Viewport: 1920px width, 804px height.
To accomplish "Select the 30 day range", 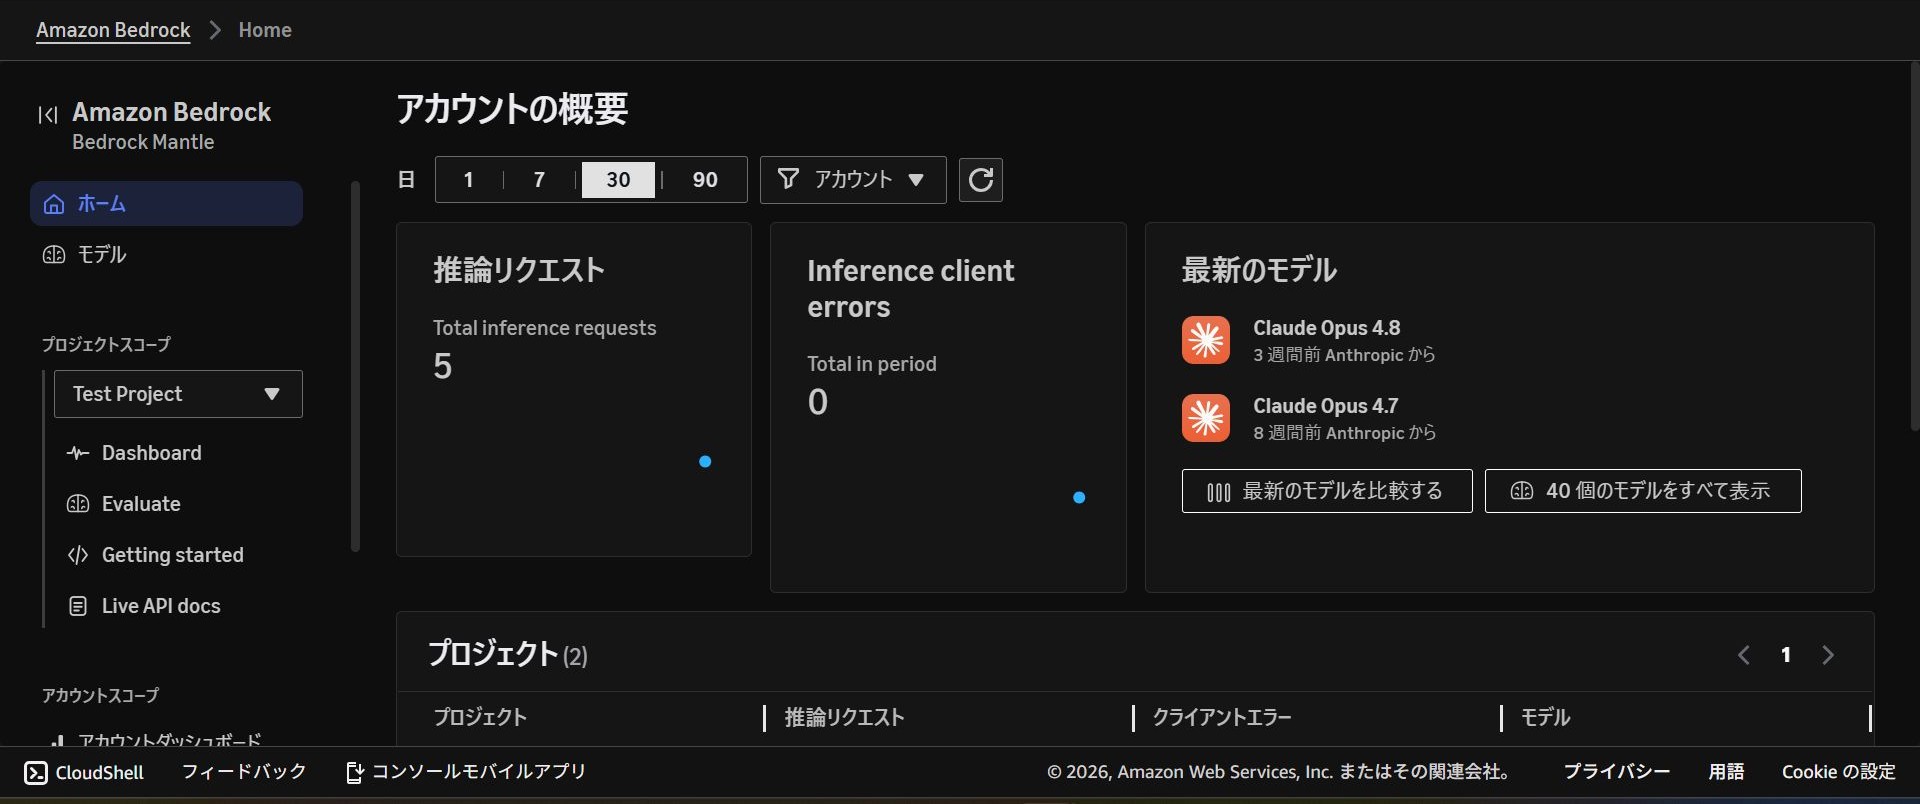I will click(618, 180).
